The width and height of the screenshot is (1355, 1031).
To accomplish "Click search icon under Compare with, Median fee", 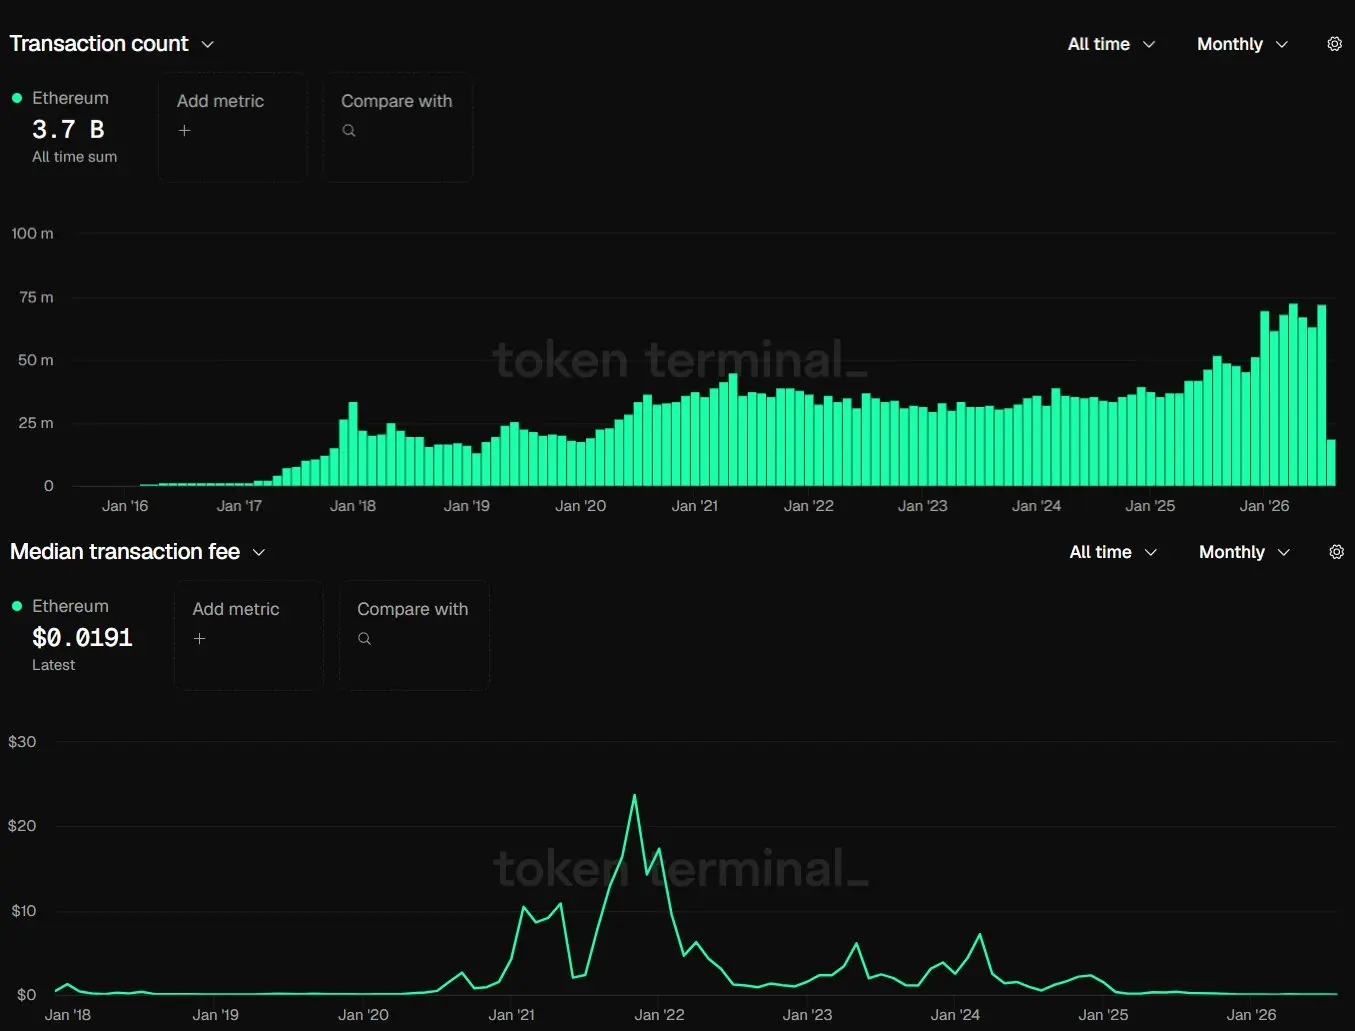I will [365, 638].
